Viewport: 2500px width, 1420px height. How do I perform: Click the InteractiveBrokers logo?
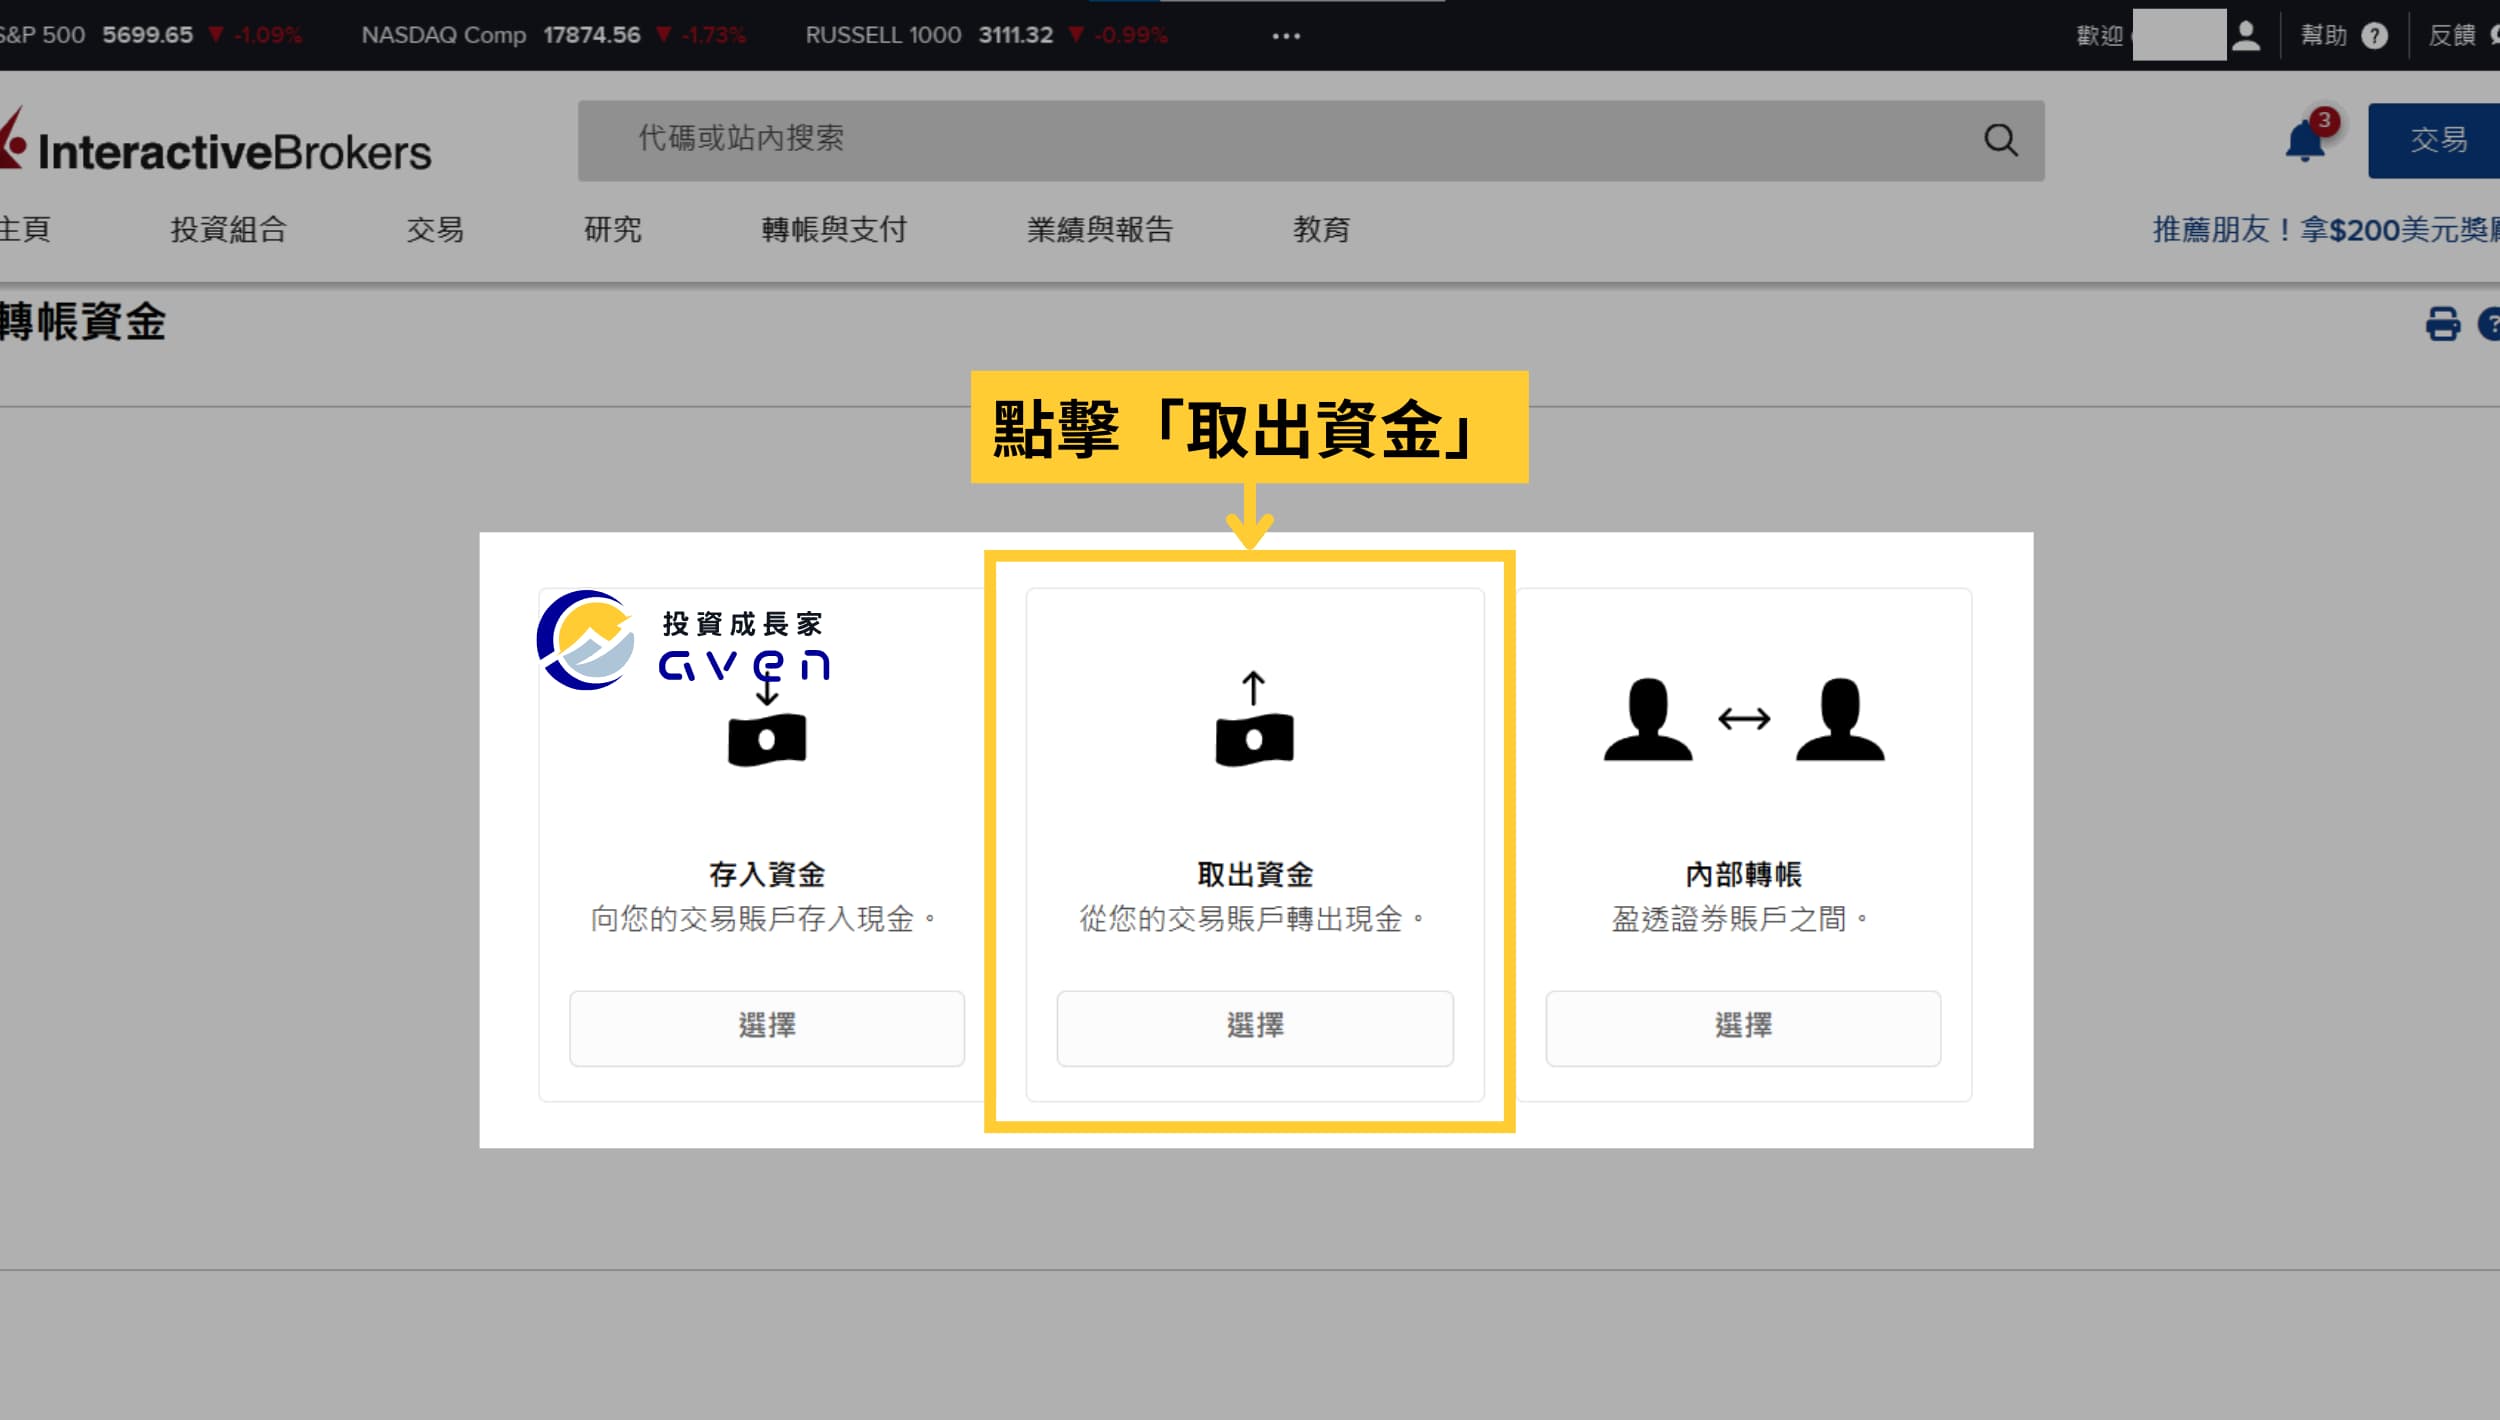click(215, 142)
